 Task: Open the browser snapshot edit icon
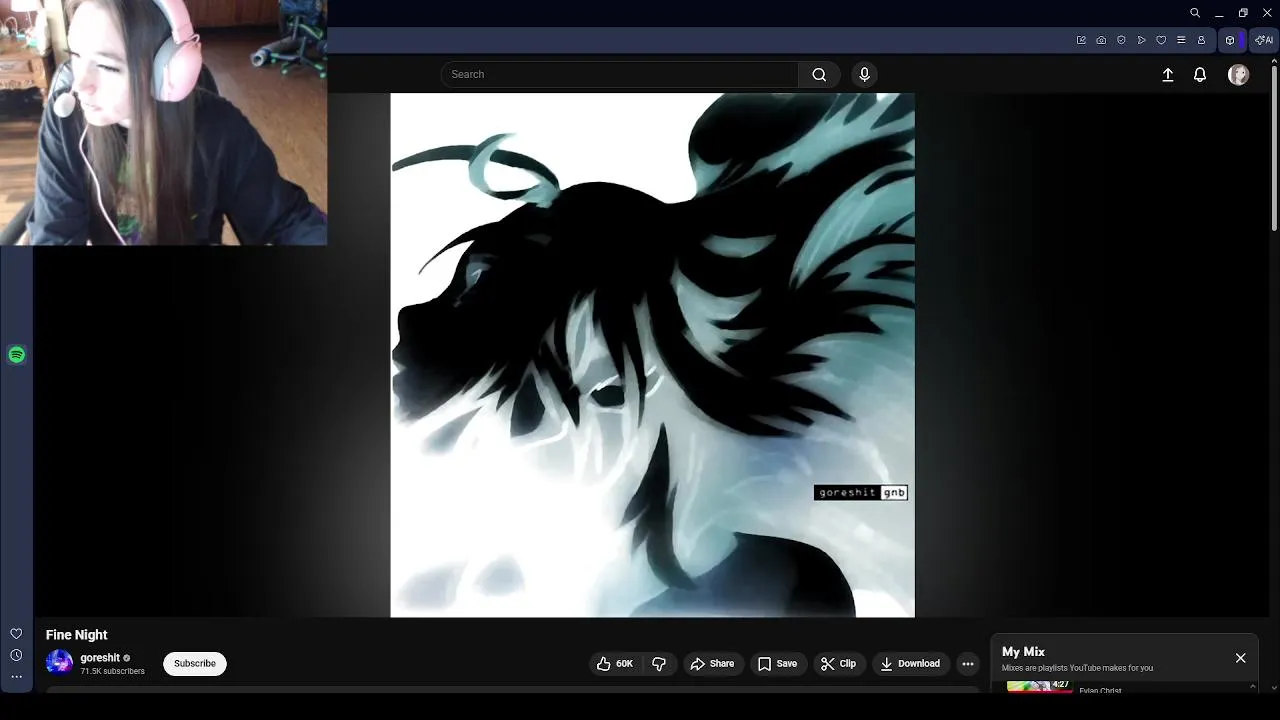pyautogui.click(x=1081, y=40)
